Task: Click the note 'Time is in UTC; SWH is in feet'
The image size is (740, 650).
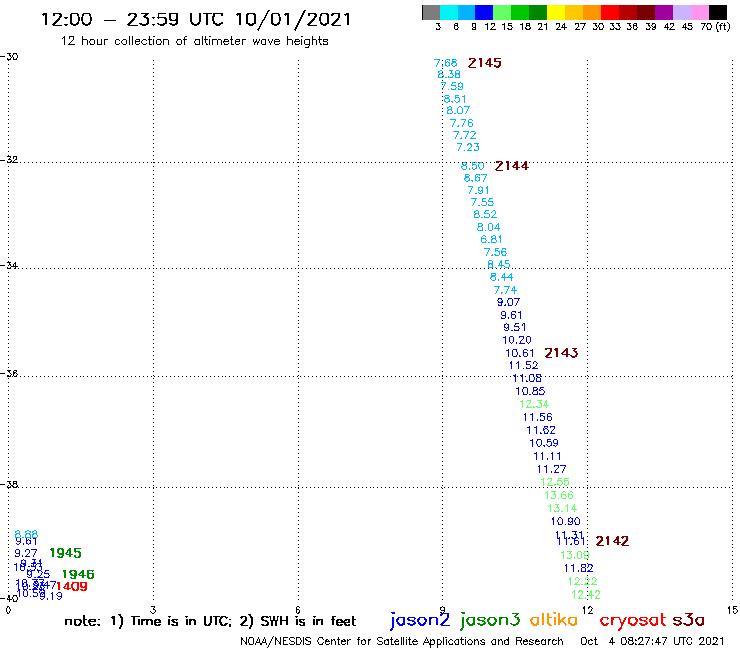Action: (x=210, y=621)
